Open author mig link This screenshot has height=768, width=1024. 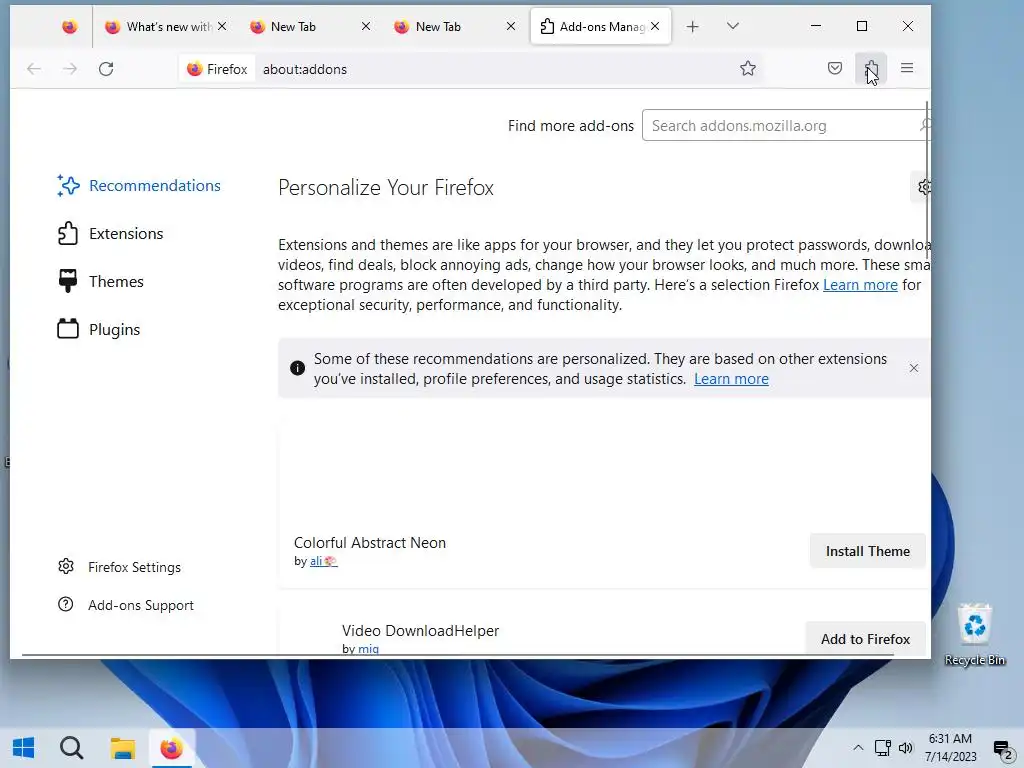click(368, 648)
